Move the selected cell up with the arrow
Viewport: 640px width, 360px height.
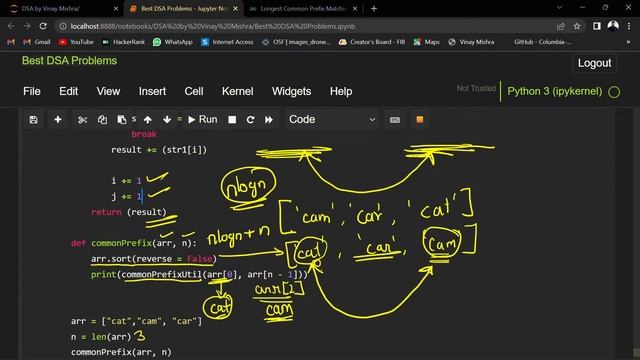tap(148, 120)
